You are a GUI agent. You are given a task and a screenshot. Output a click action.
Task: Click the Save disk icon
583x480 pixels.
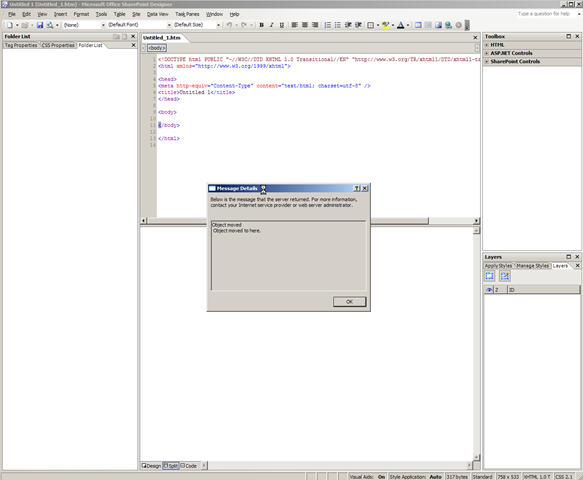click(40, 25)
